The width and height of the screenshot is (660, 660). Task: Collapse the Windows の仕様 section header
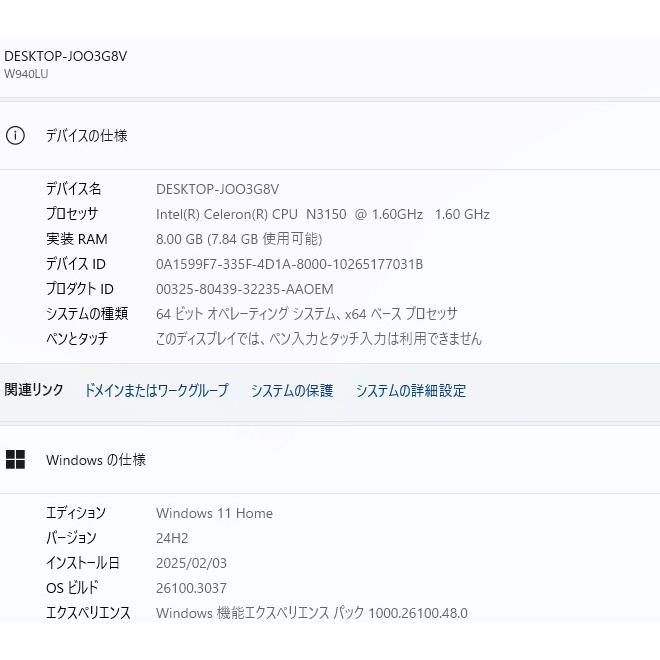click(x=96, y=460)
